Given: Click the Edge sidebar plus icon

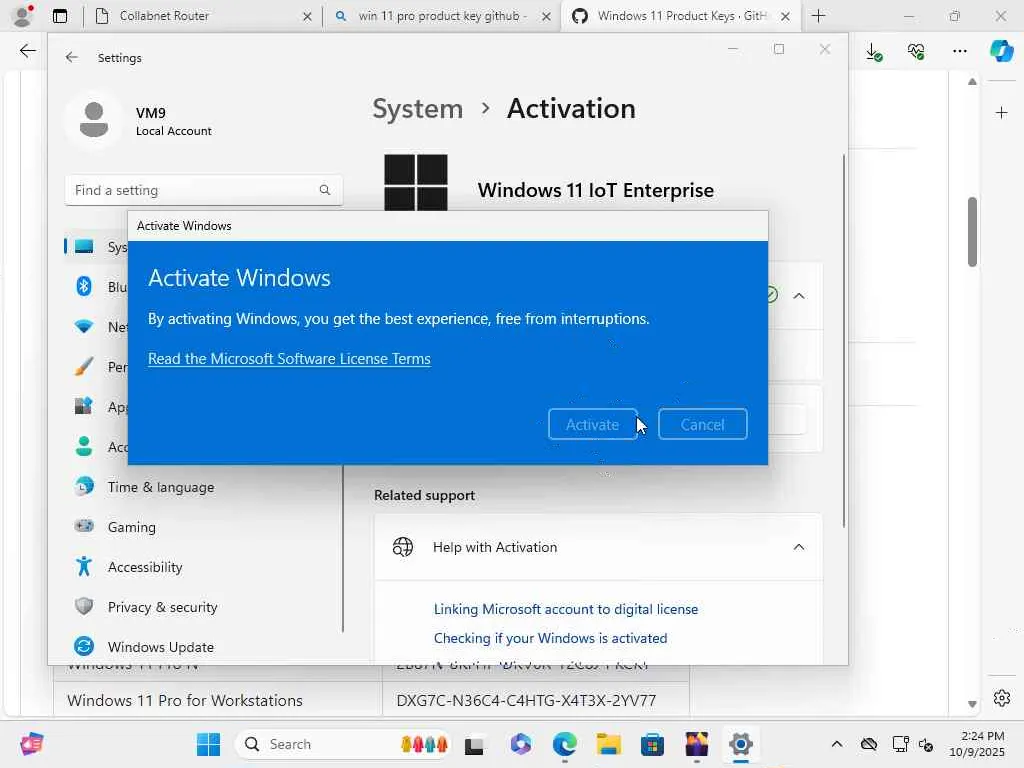Looking at the screenshot, I should [1001, 113].
